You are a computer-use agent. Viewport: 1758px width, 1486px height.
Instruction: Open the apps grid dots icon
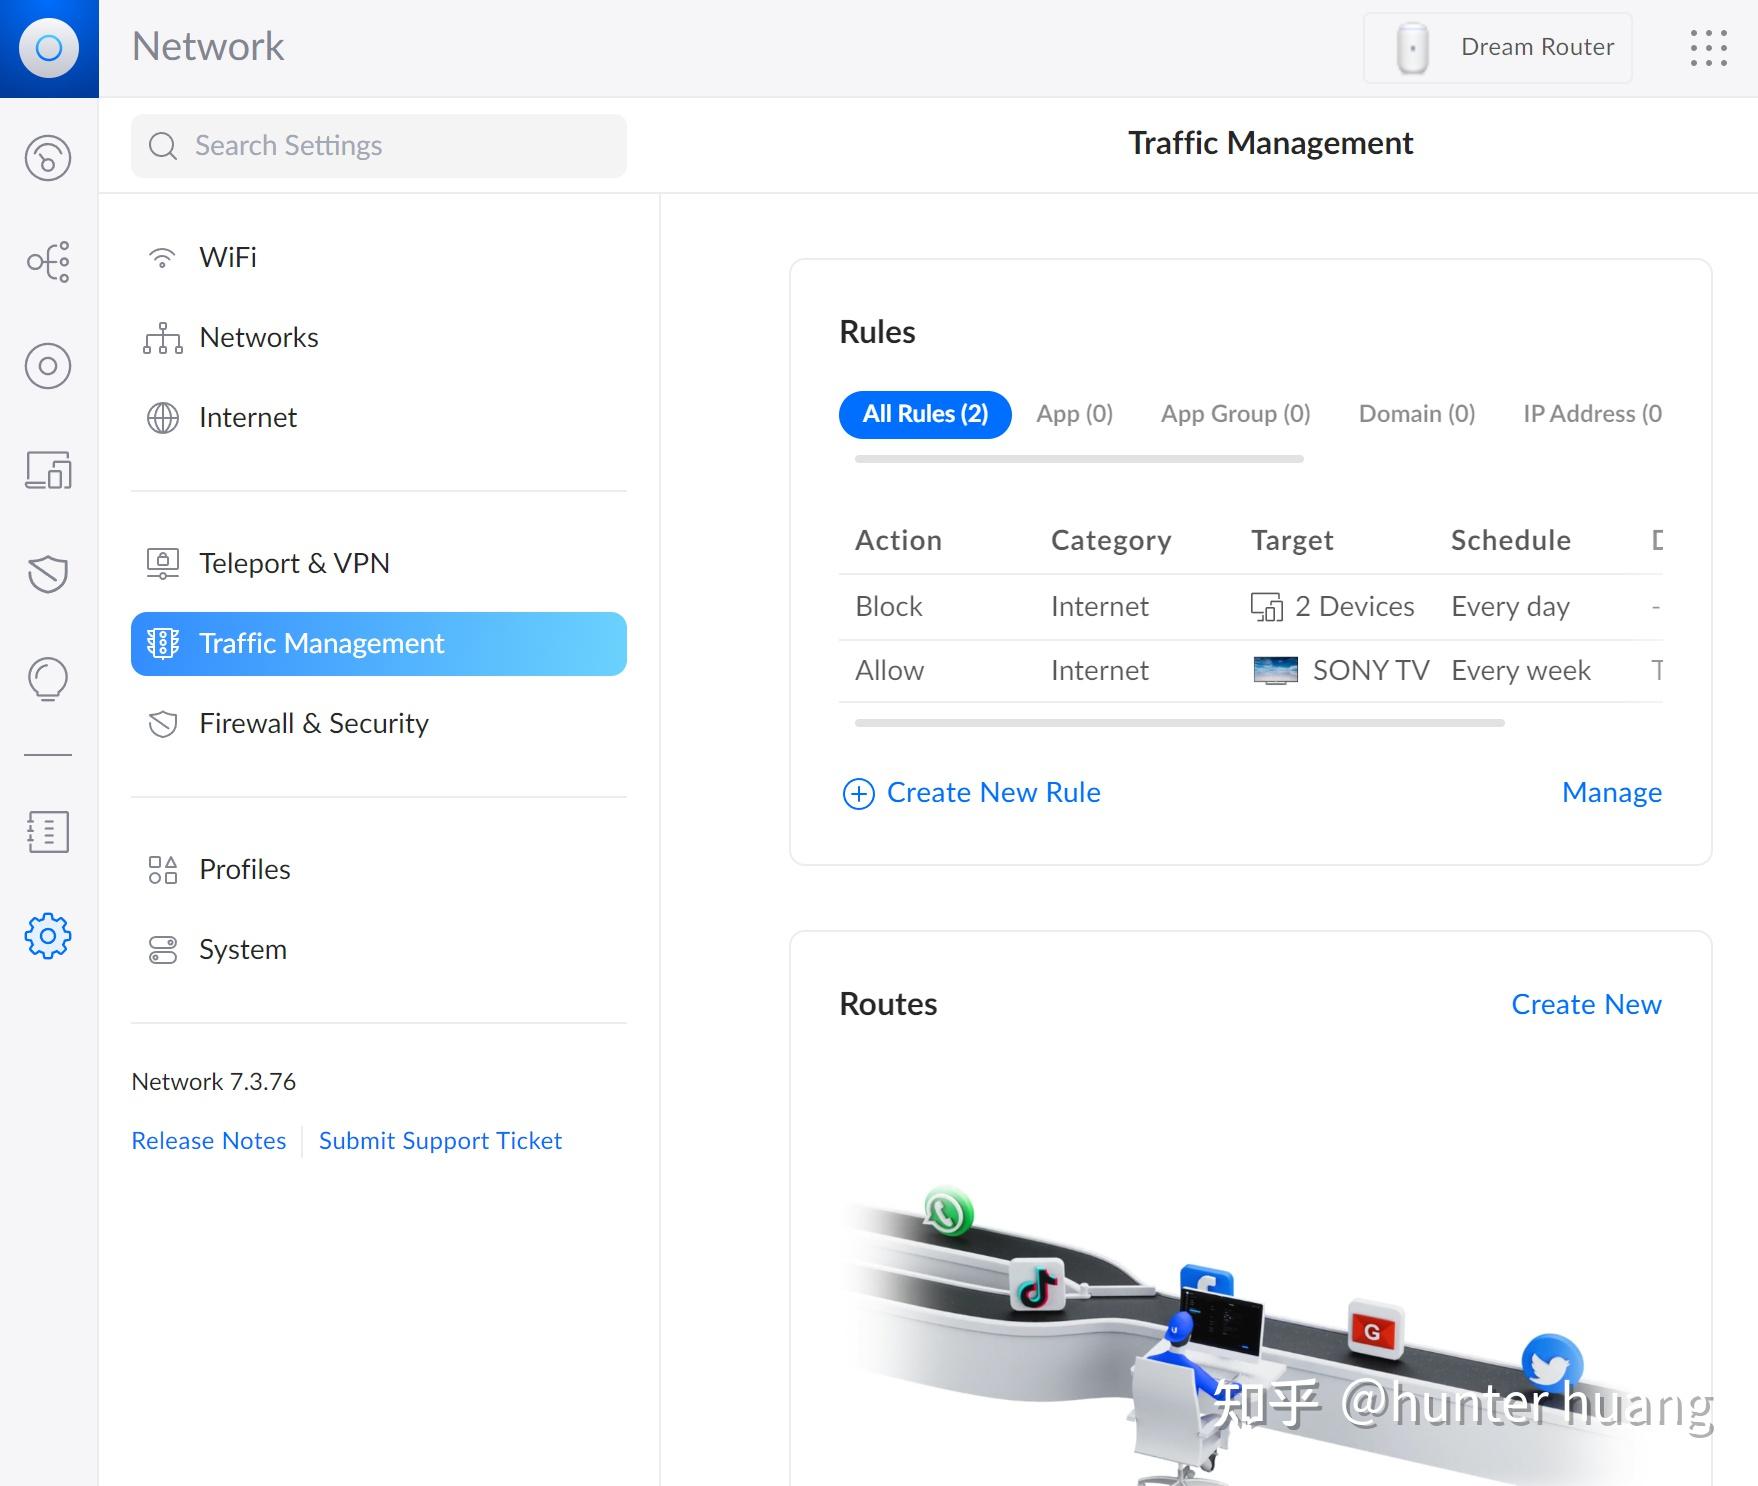tap(1709, 48)
